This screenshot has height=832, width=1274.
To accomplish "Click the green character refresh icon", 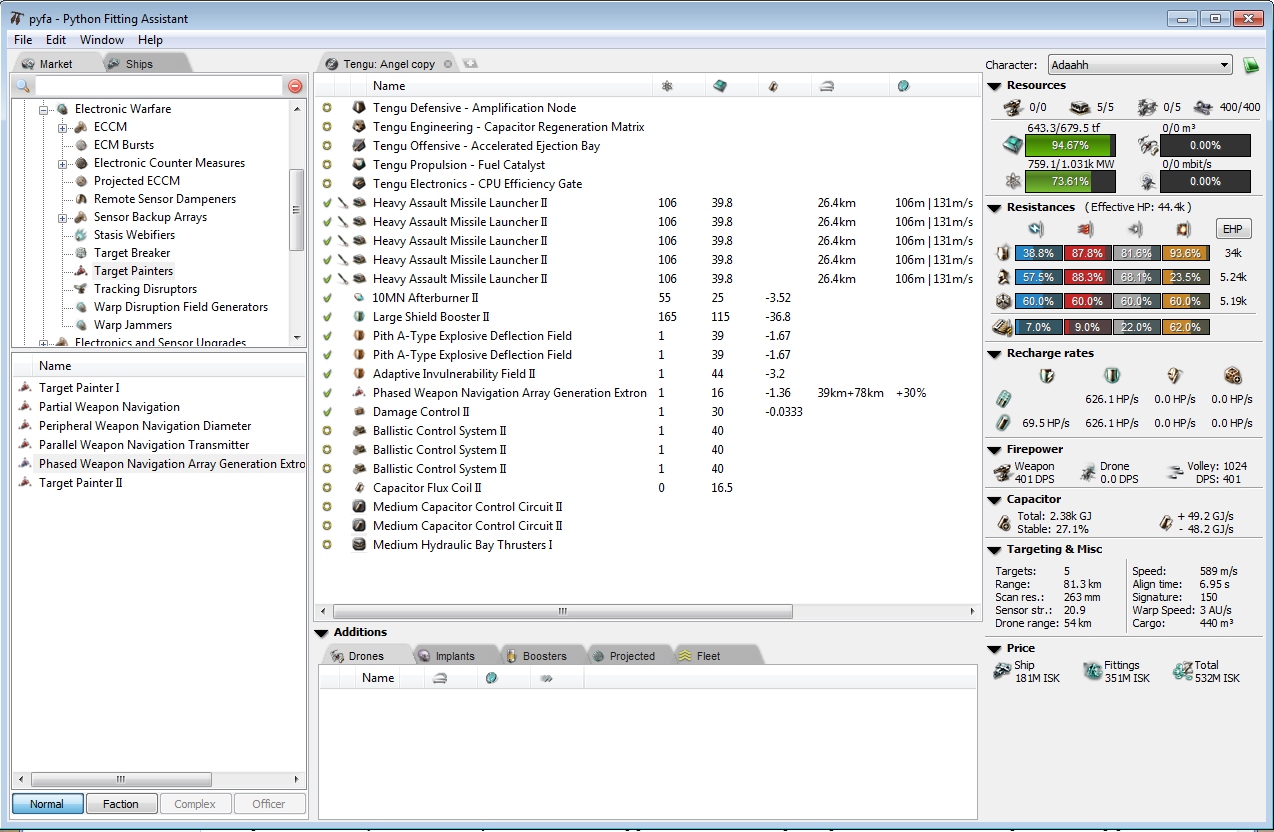I will pos(1250,65).
